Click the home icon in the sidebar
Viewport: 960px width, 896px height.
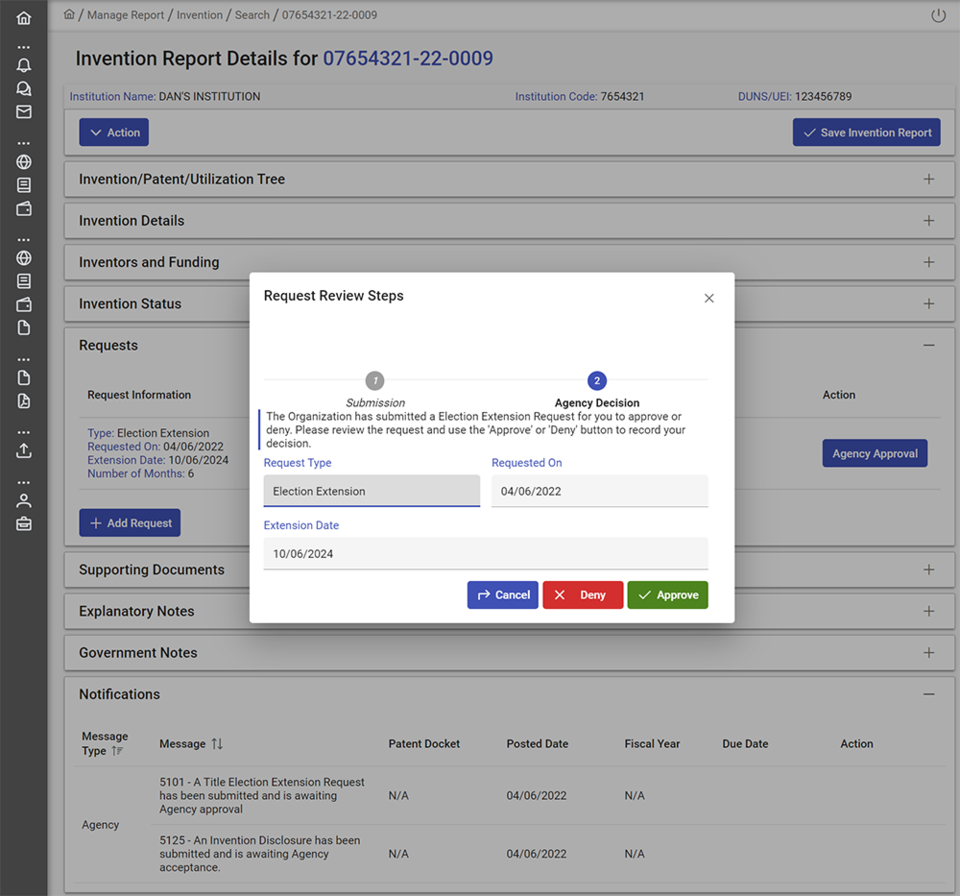24,18
